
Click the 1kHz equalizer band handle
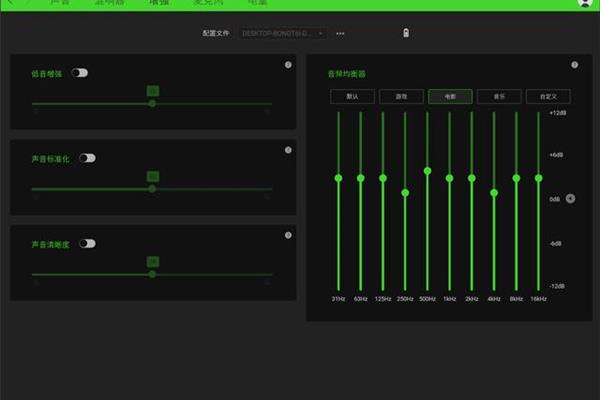pyautogui.click(x=450, y=178)
